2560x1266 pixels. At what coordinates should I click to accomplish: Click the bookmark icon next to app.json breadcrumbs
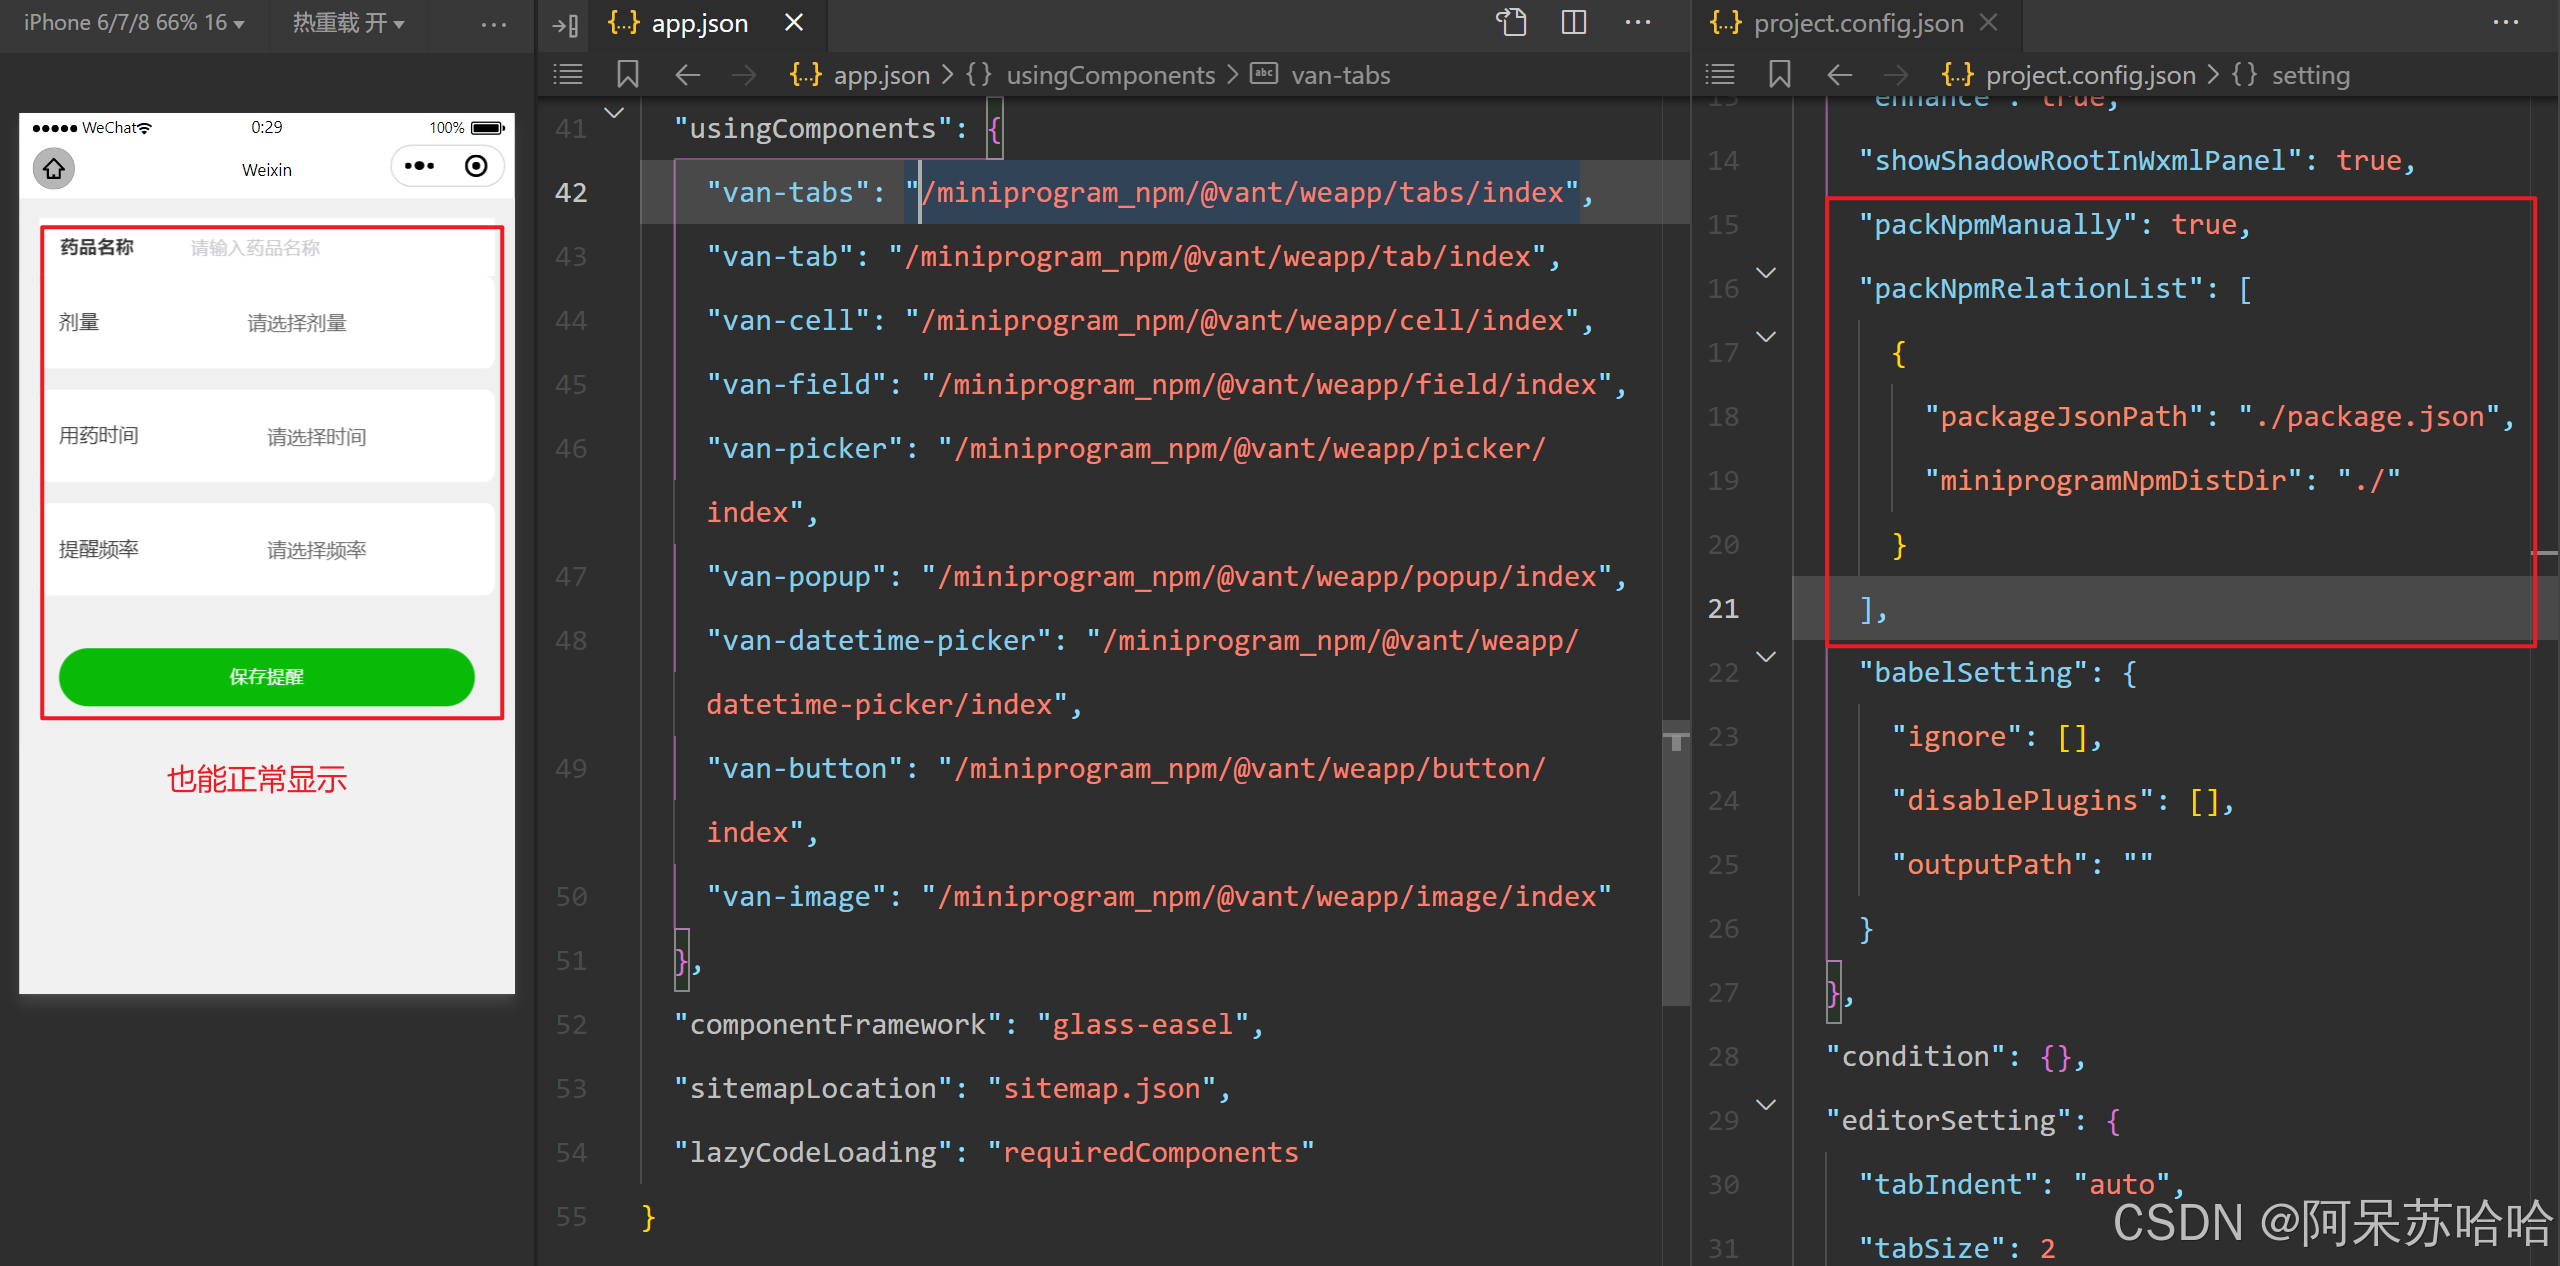click(x=628, y=74)
